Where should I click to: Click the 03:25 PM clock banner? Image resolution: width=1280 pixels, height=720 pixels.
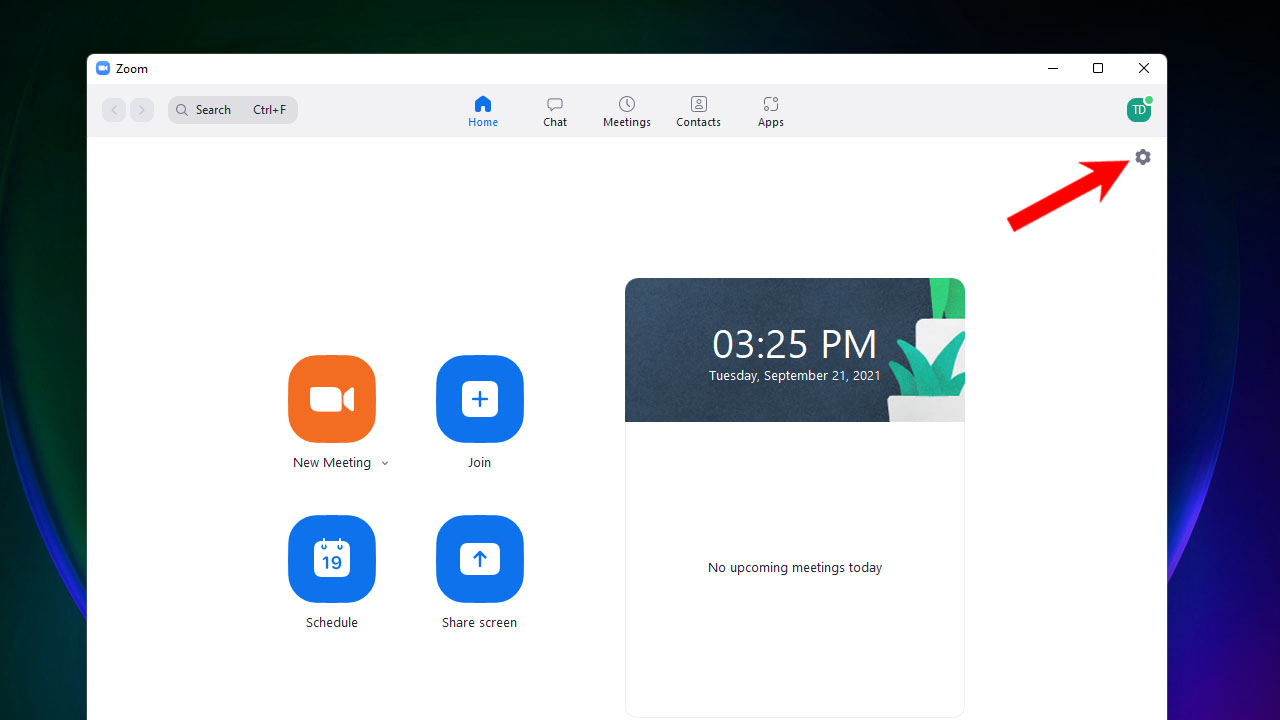(x=794, y=350)
